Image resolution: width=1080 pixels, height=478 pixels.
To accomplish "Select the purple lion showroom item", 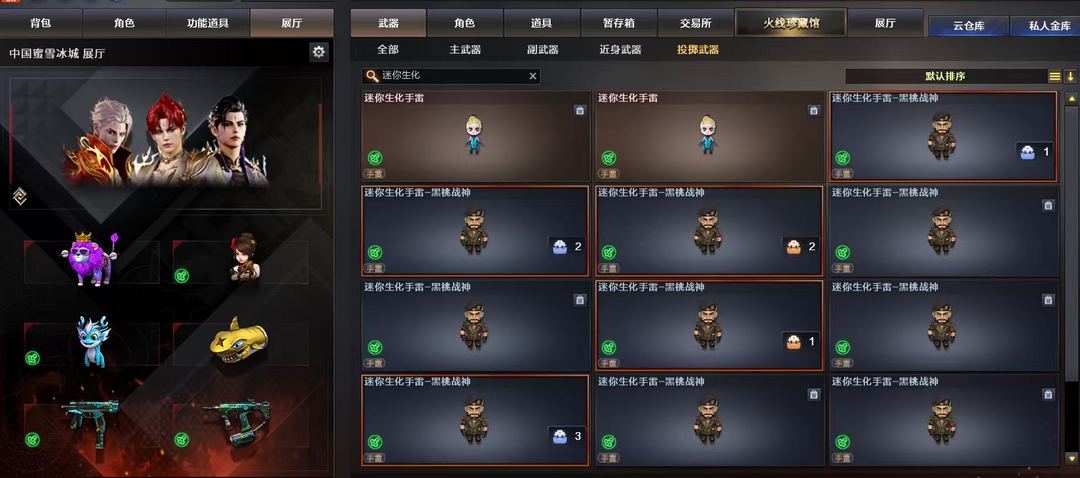I will pyautogui.click(x=94, y=259).
